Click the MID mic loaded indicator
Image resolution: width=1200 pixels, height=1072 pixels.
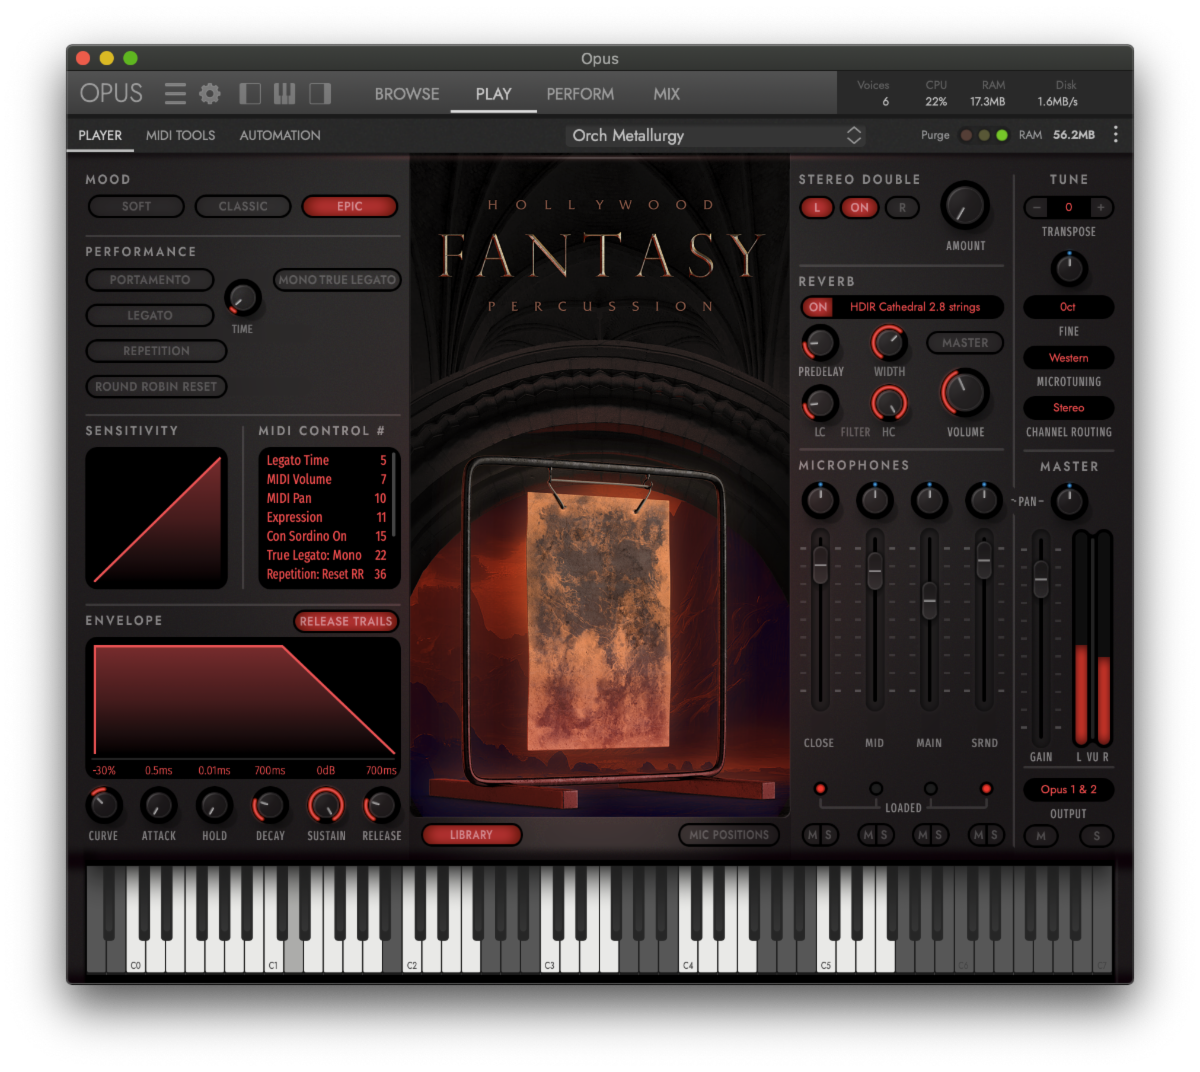[x=875, y=789]
